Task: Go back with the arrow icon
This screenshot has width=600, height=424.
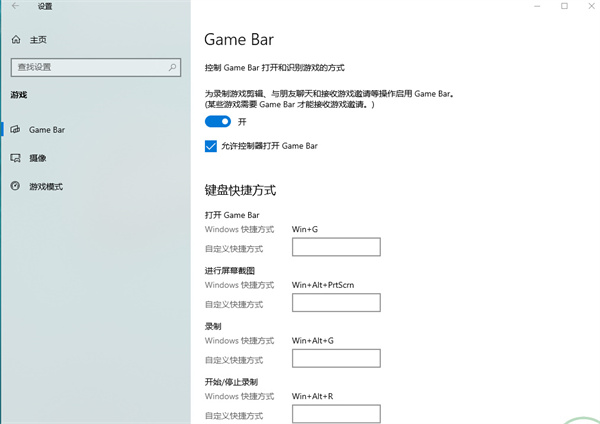Action: coord(15,6)
